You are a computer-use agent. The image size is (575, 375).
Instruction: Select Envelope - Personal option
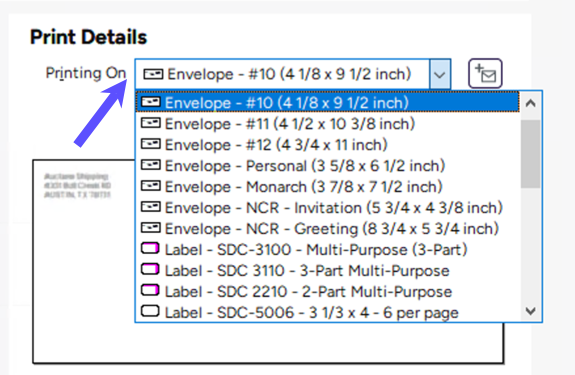(x=328, y=166)
